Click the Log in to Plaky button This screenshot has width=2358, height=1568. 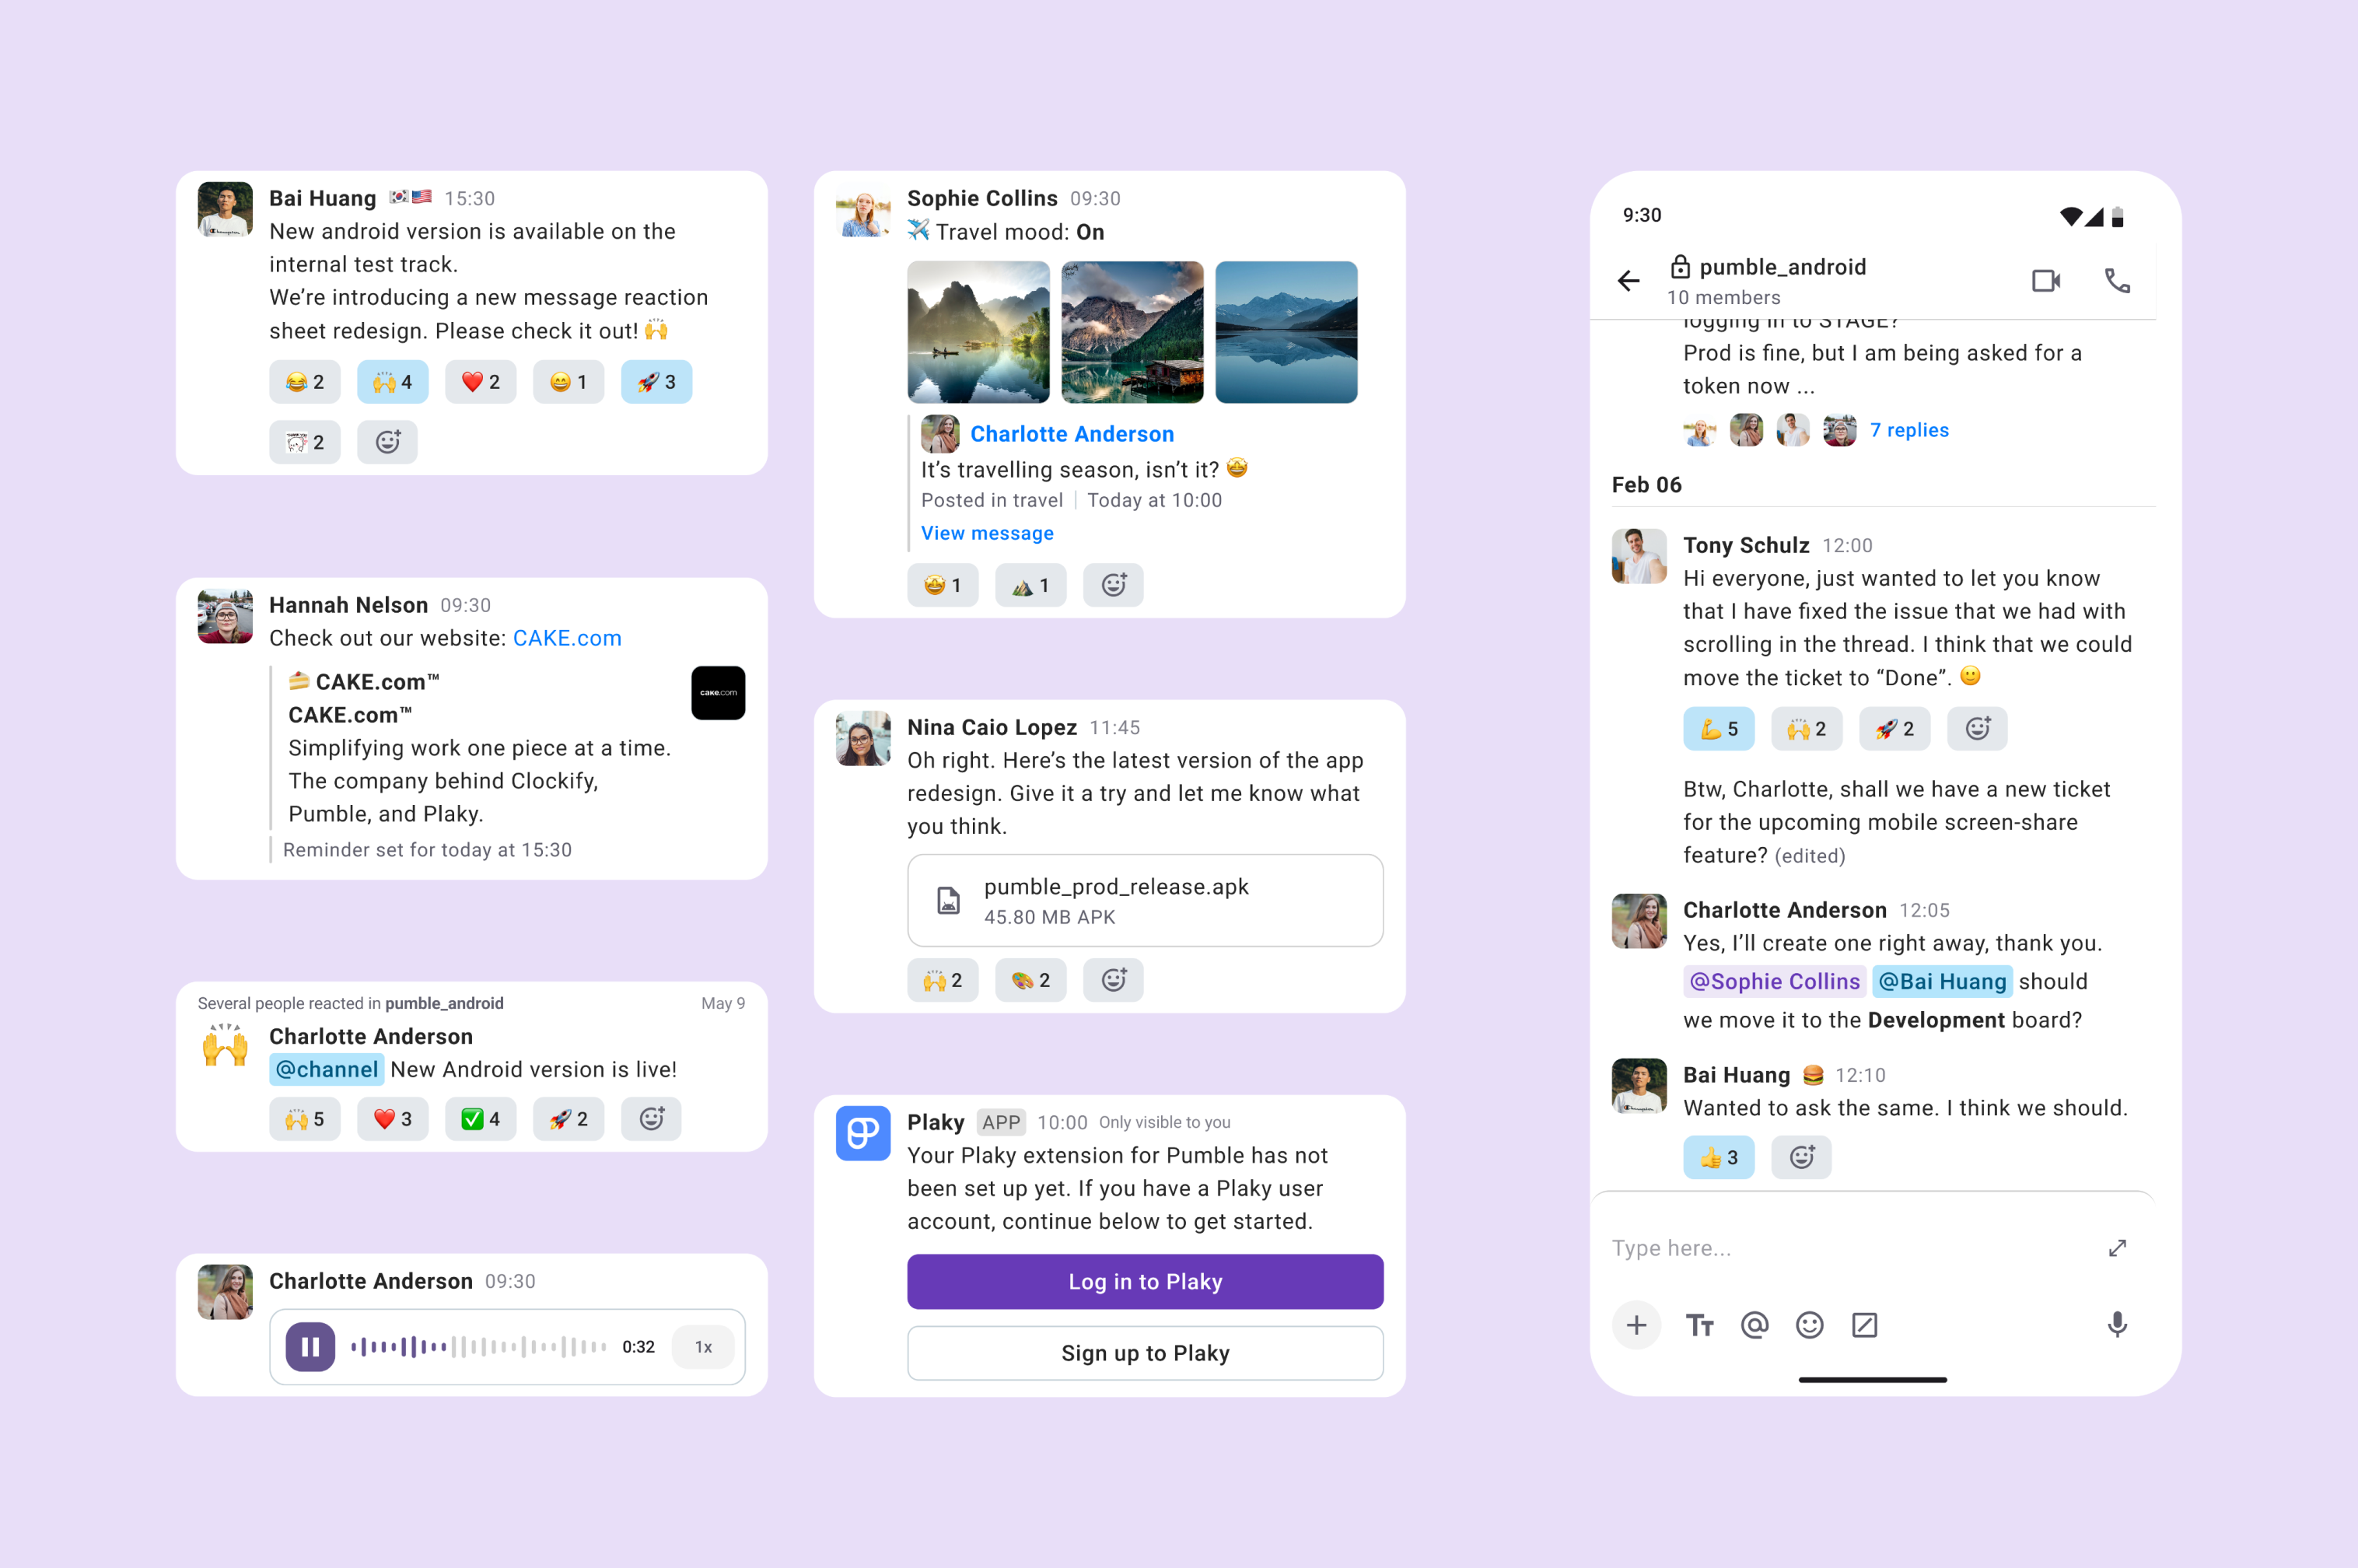click(x=1145, y=1282)
